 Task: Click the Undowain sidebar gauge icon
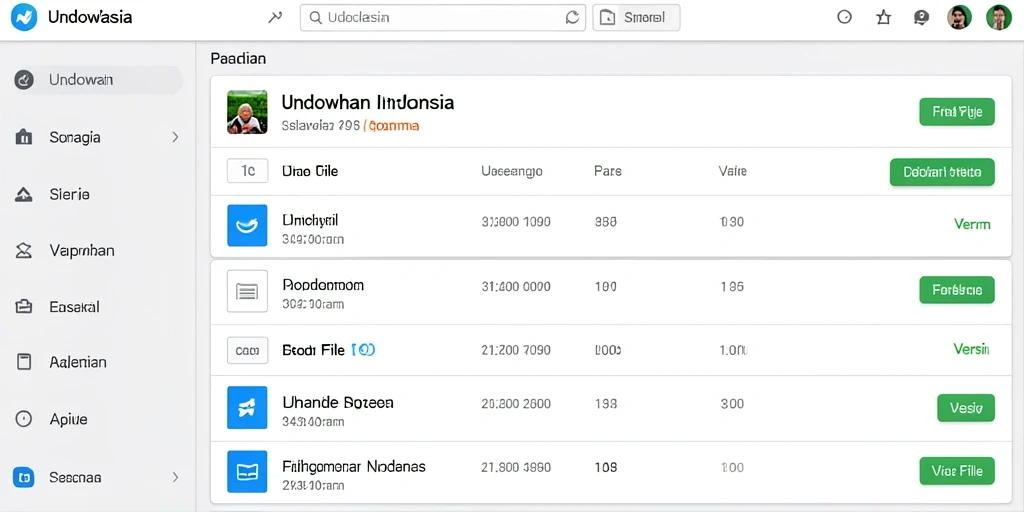click(x=24, y=80)
